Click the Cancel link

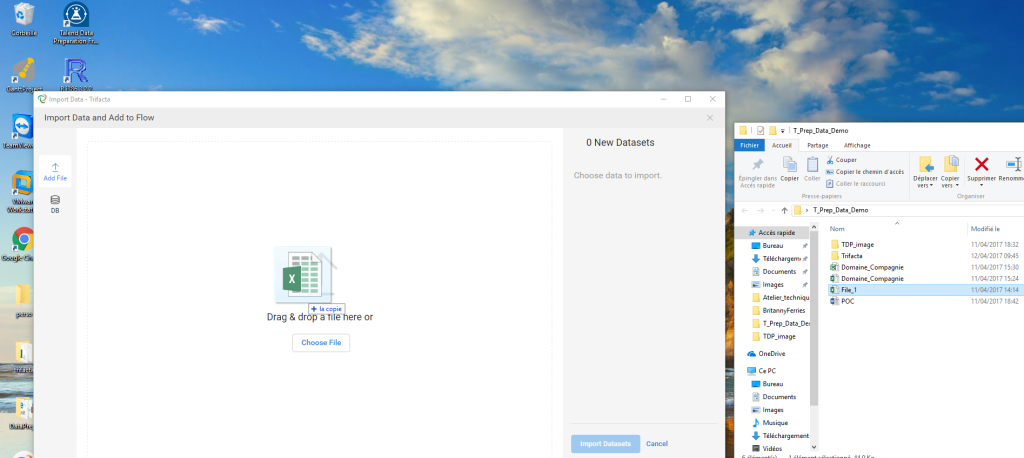click(657, 443)
